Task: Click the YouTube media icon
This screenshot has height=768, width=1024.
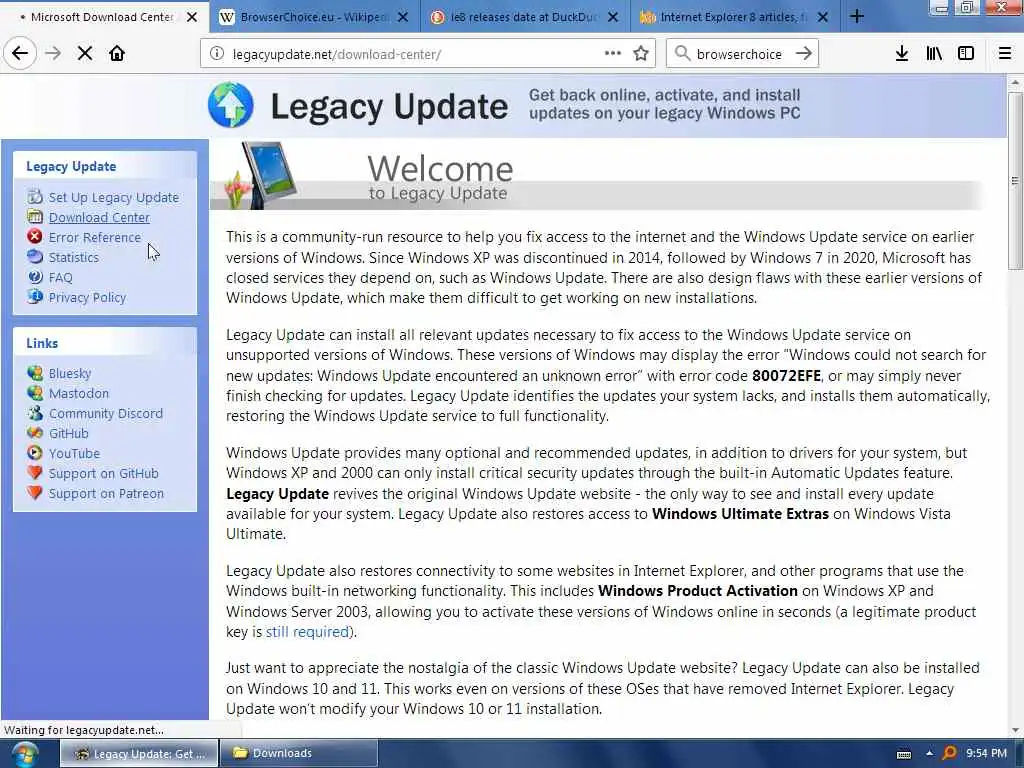Action: click(x=35, y=453)
